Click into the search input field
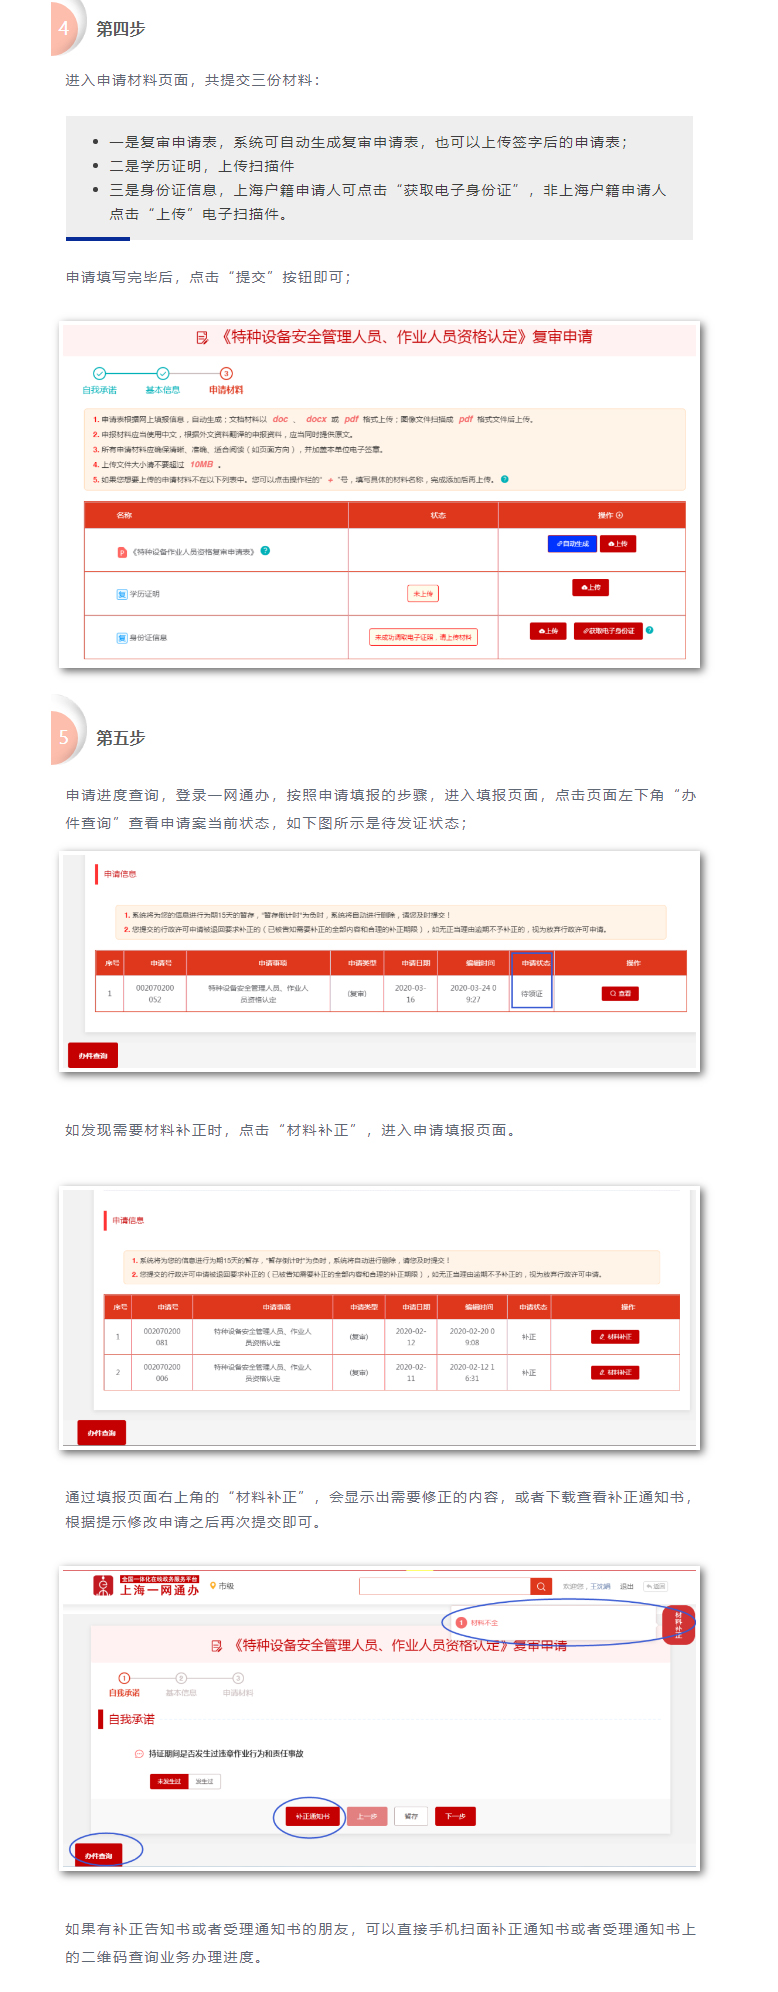The image size is (778, 1992). point(444,1586)
